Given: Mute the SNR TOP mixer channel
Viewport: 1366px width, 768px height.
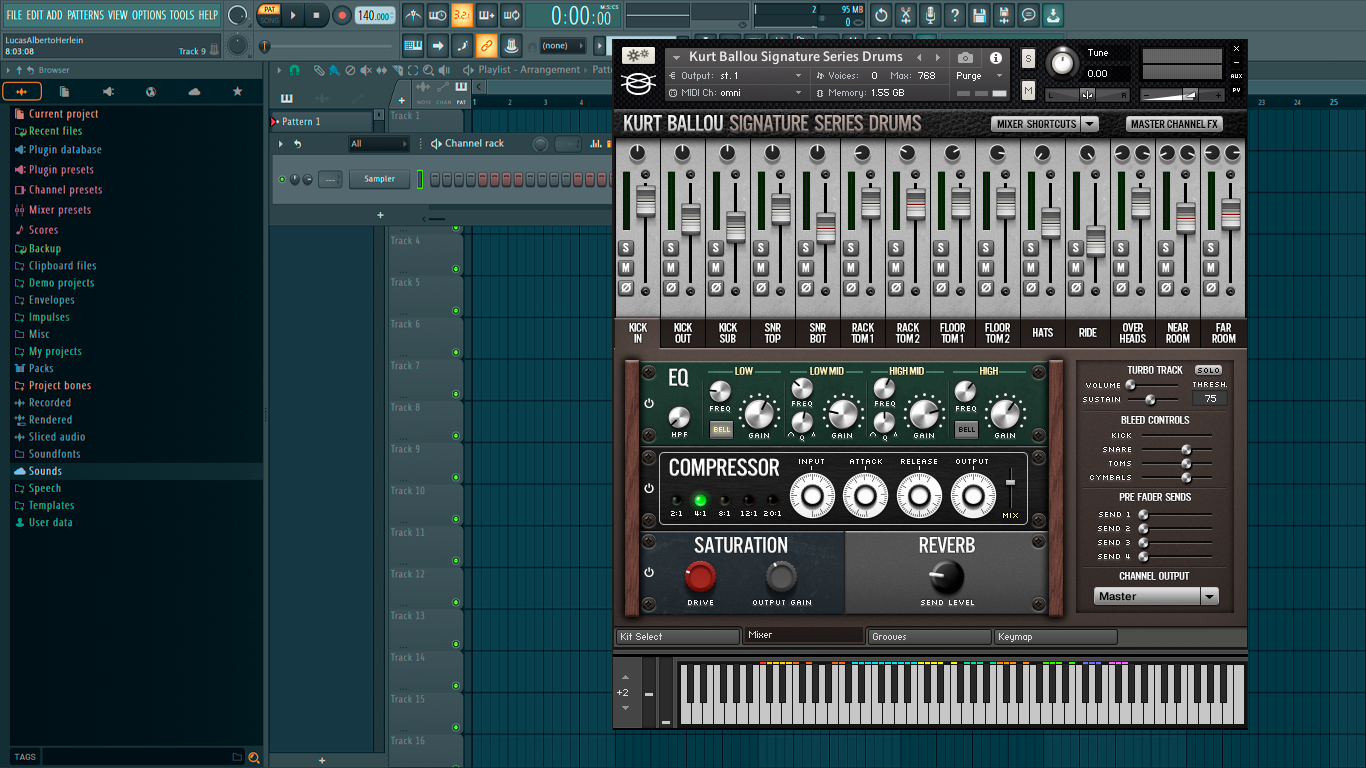Looking at the screenshot, I should pos(762,268).
